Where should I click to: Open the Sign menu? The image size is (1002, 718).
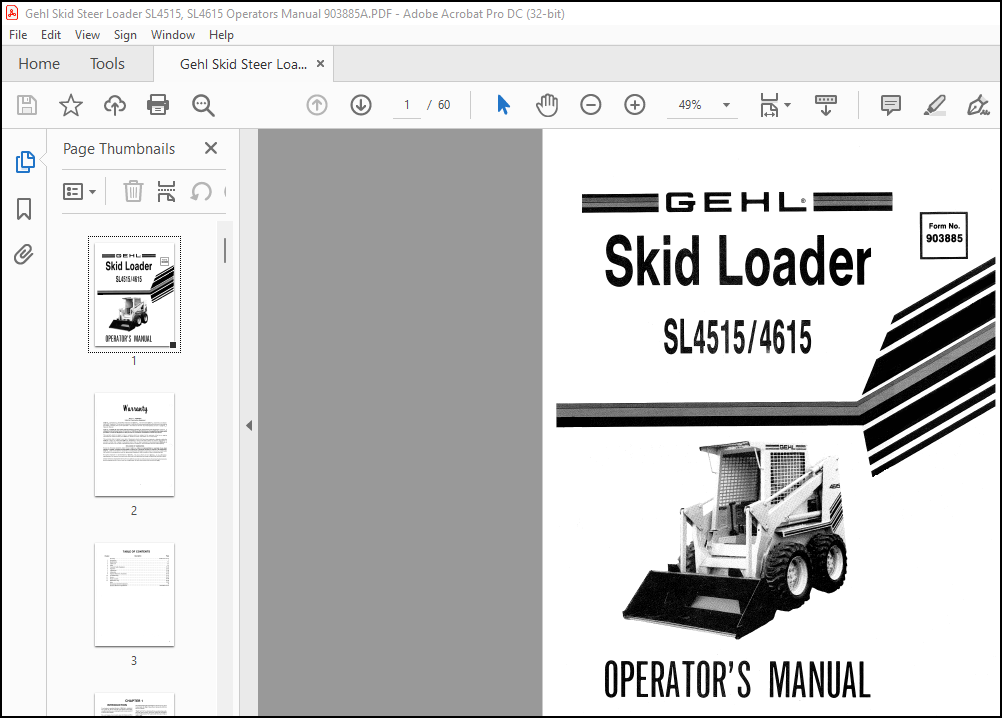[x=125, y=34]
